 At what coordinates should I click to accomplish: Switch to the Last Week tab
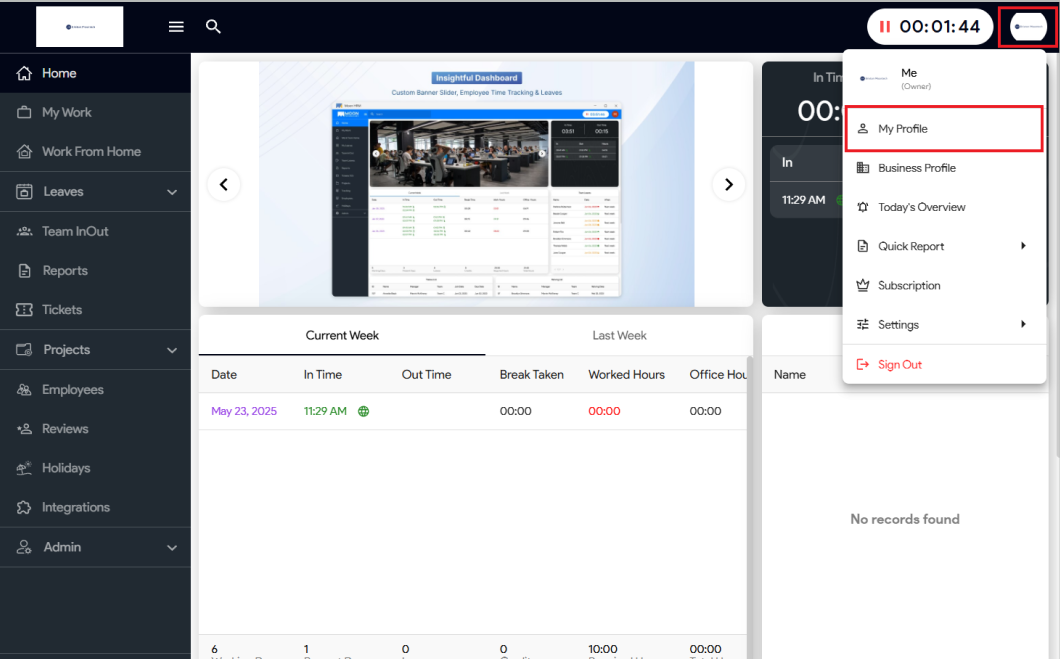click(x=619, y=336)
